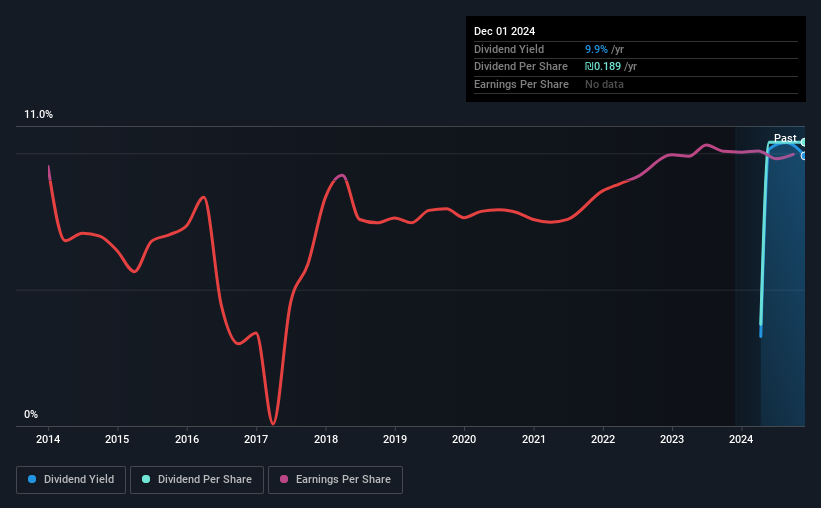Toggle the Earnings Per Share legend button
This screenshot has height=508, width=821.
pos(335,480)
